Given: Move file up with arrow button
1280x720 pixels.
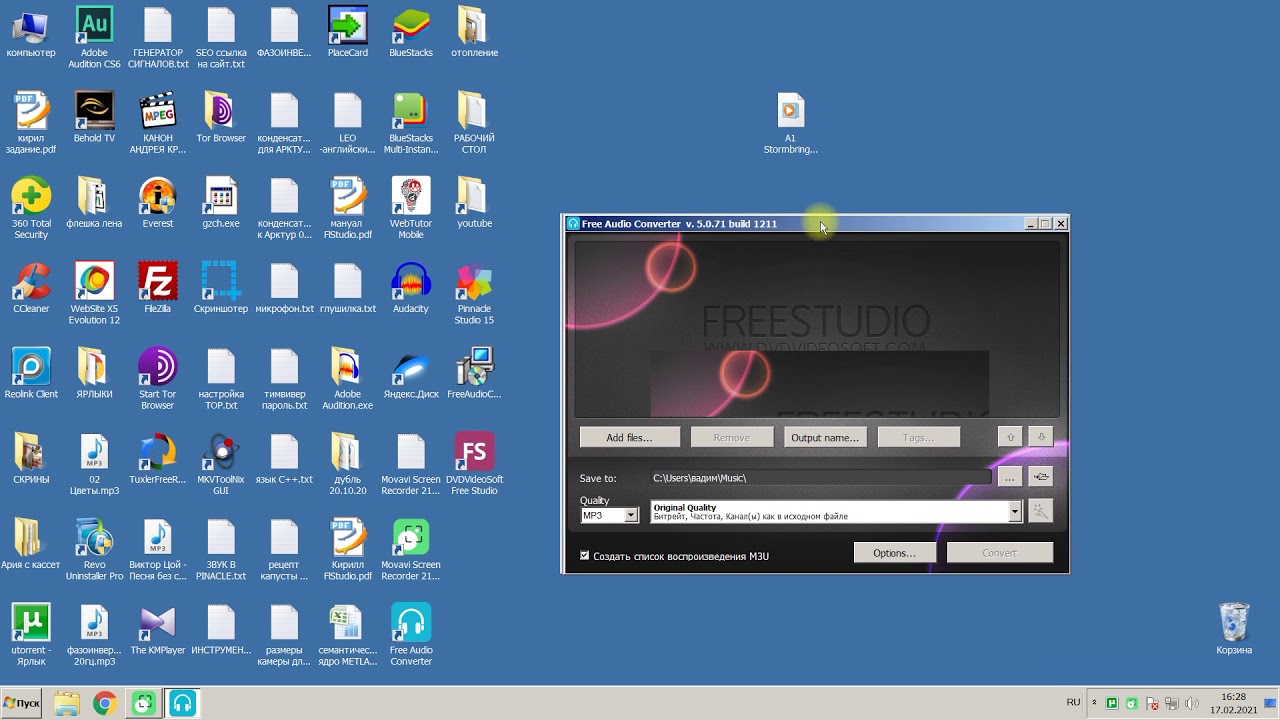Looking at the screenshot, I should (1010, 437).
